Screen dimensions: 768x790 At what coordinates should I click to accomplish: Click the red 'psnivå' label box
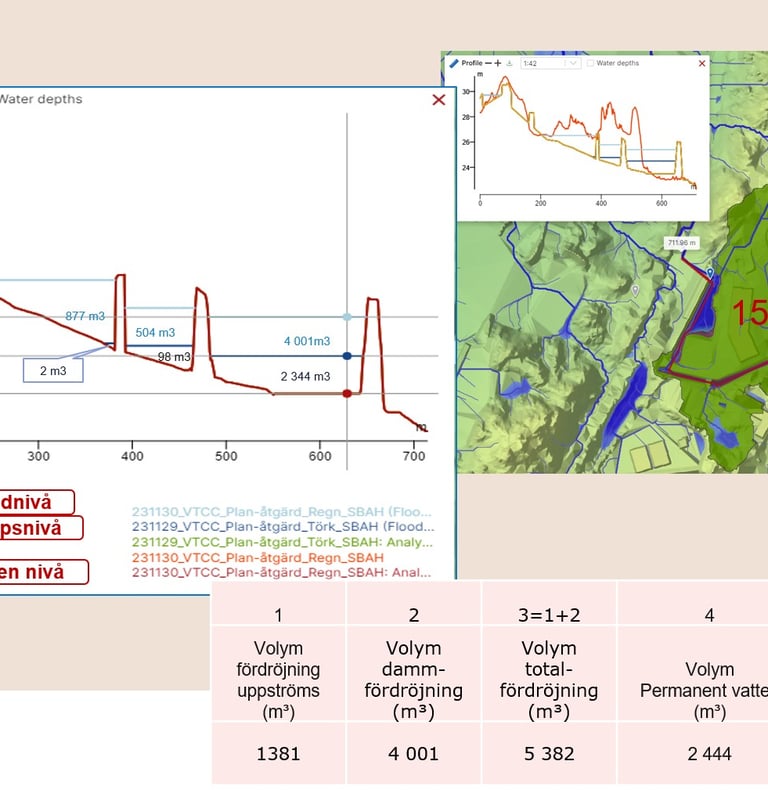pos(41,528)
